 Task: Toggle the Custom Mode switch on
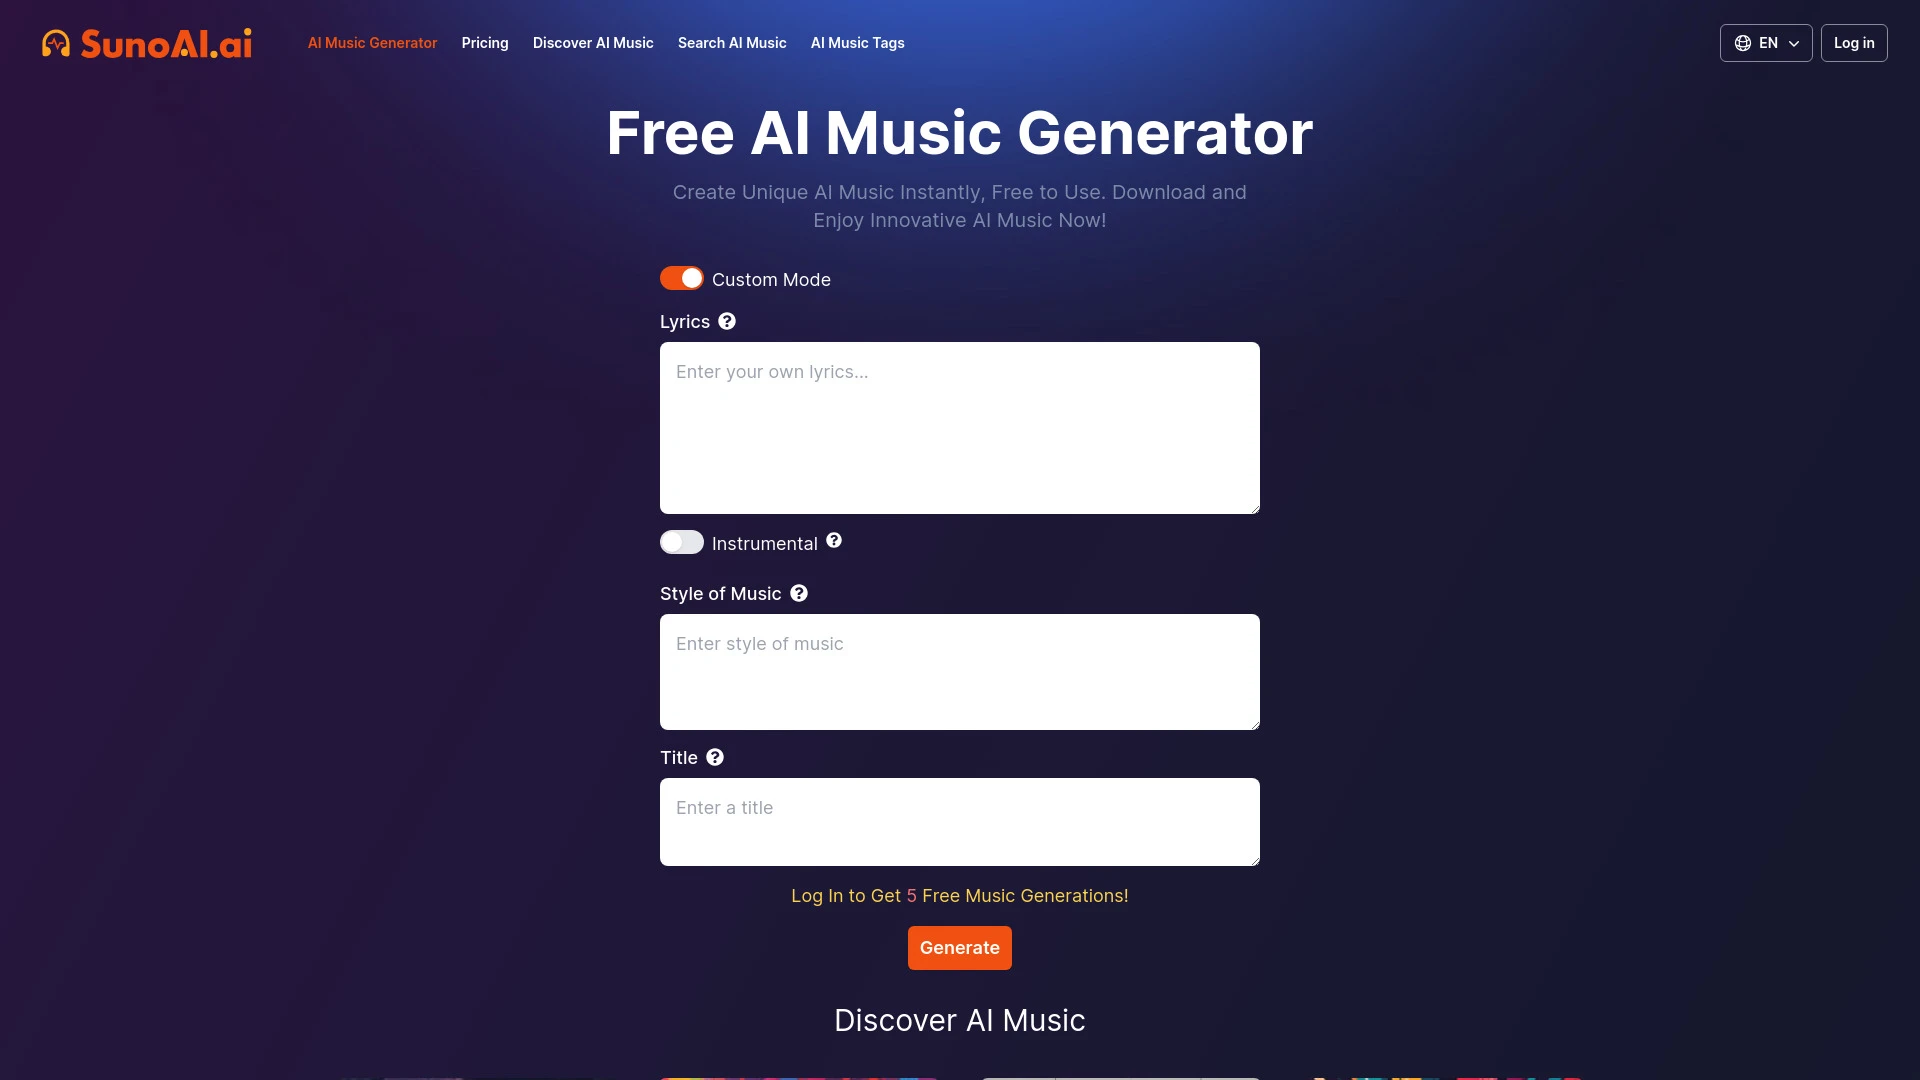(x=680, y=278)
